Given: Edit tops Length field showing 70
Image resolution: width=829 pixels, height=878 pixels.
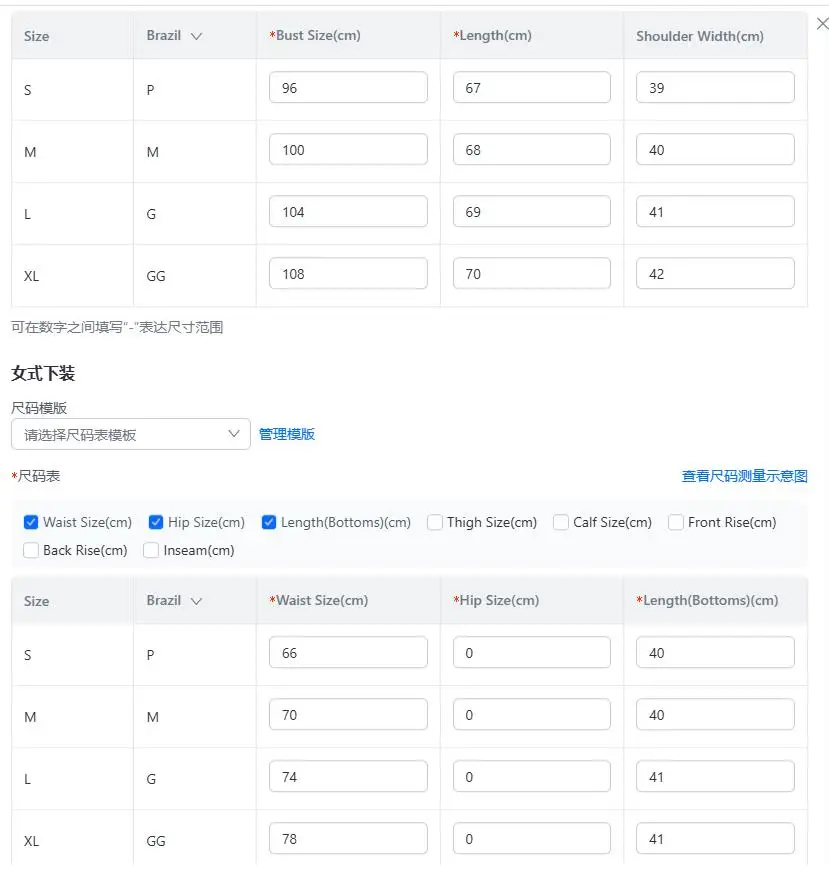Looking at the screenshot, I should (532, 274).
